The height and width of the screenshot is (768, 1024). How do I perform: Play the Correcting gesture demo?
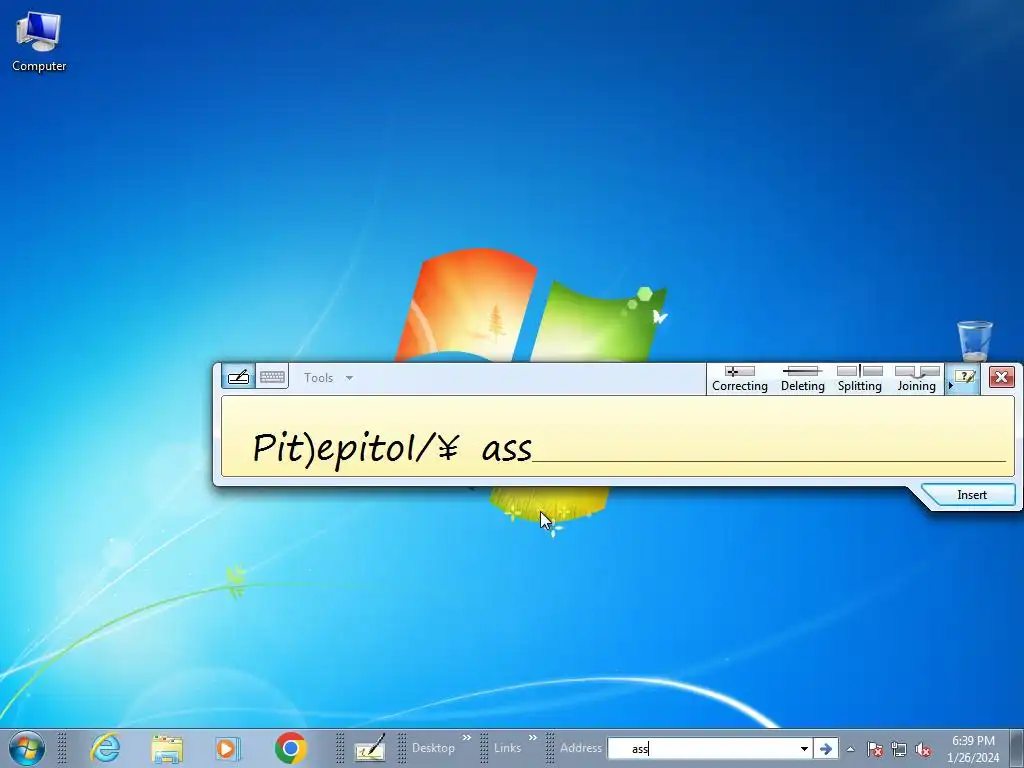pos(739,379)
